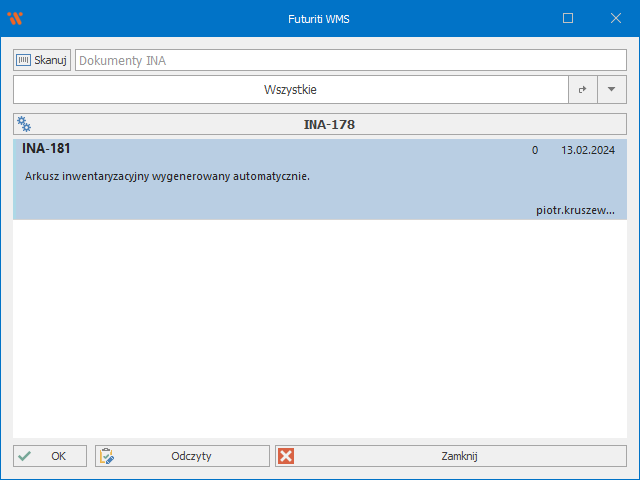This screenshot has height=480, width=640.
Task: Expand the dropdown arrow next to Wszystkie
Action: click(612, 89)
